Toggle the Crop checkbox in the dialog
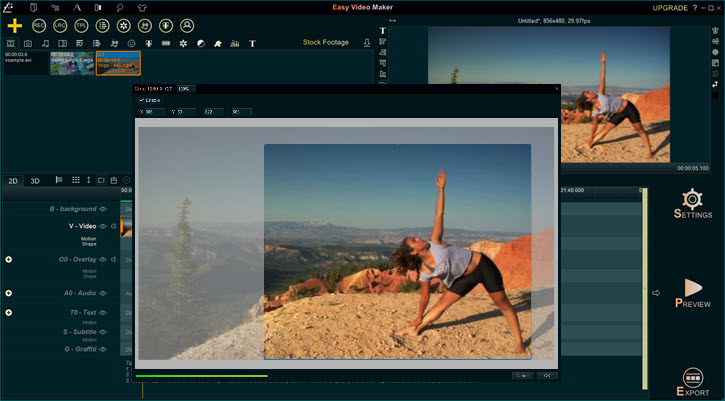Viewport: 725px width, 401px height. click(x=142, y=100)
